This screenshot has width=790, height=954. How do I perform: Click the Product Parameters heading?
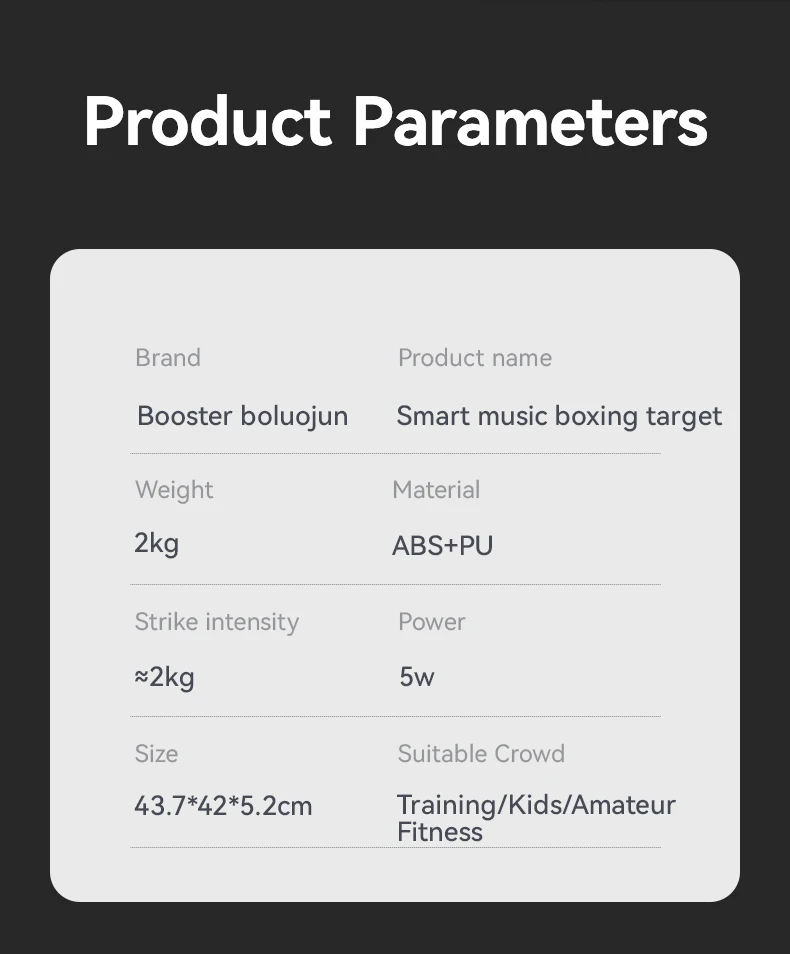pos(395,122)
